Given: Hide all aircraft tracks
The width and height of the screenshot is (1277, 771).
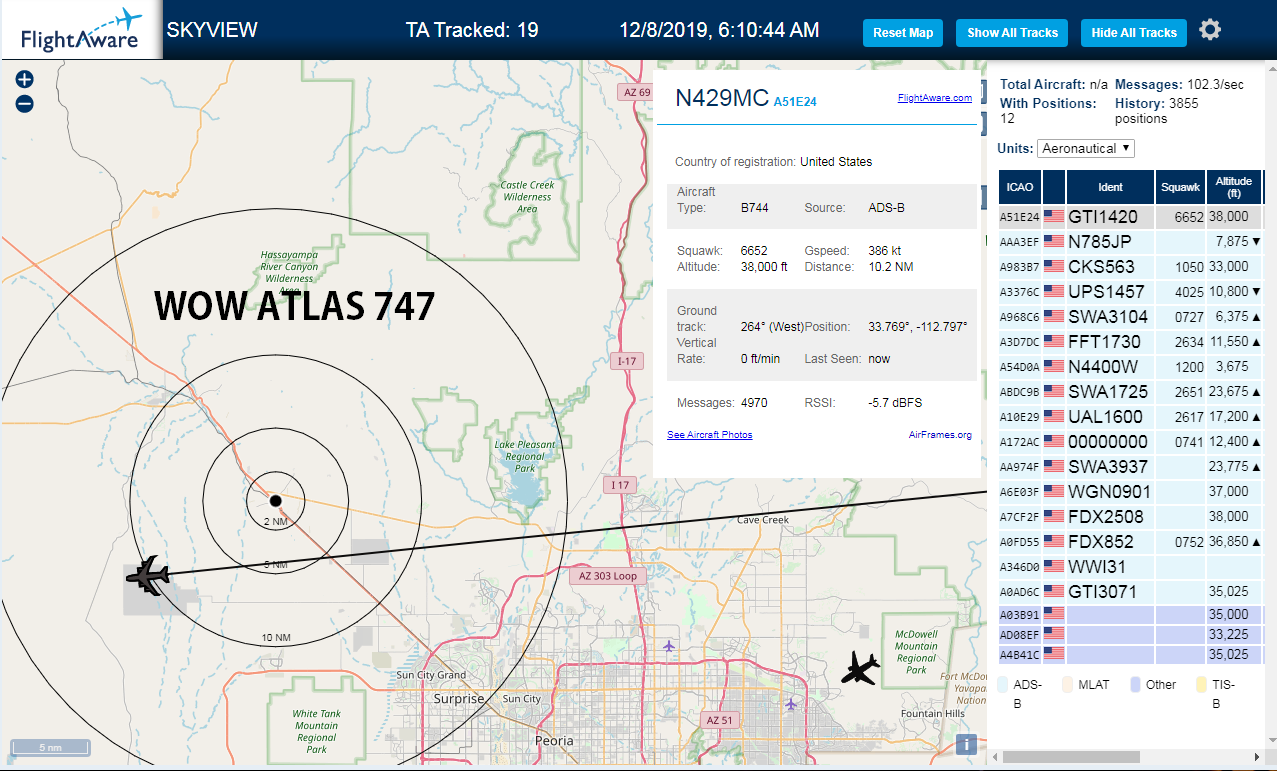Looking at the screenshot, I should [x=1134, y=33].
